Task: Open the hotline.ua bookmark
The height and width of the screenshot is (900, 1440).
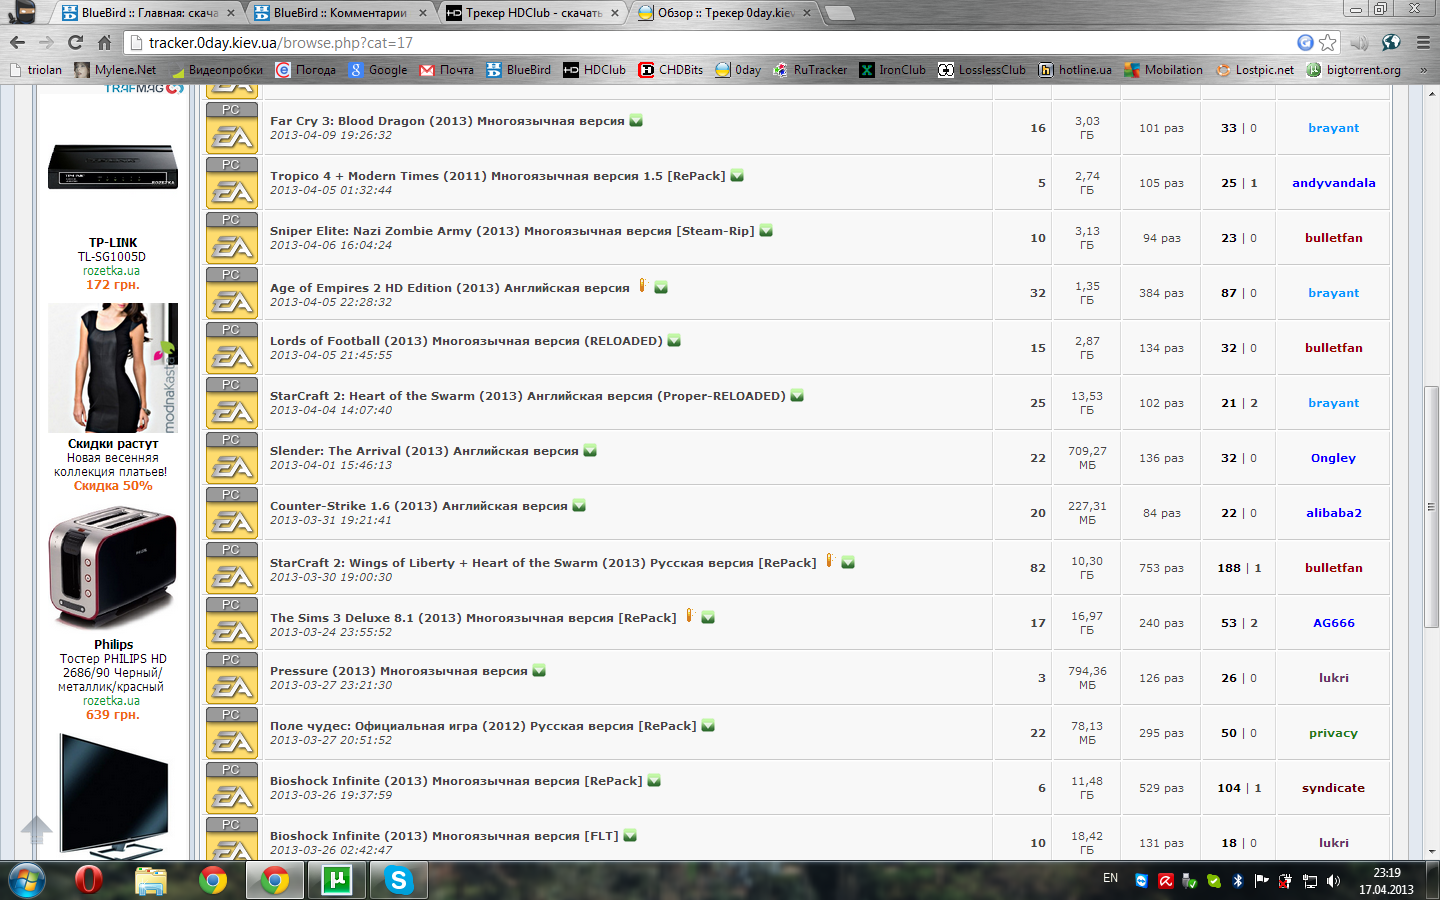Action: (1075, 70)
